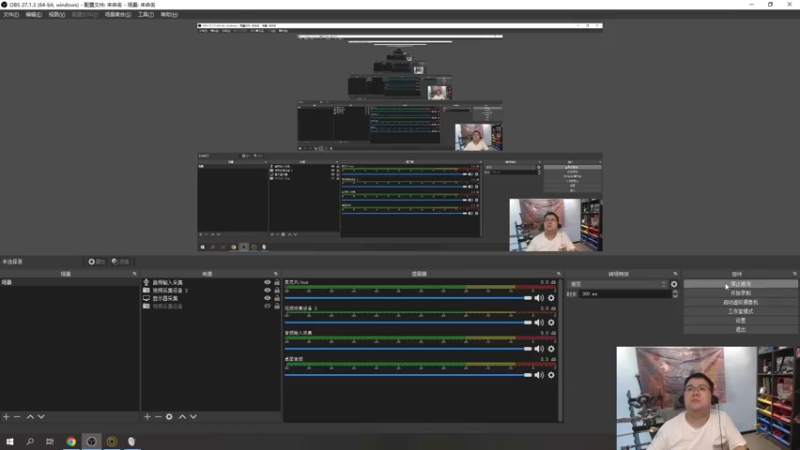800x450 pixels.
Task: Move scene up arrow in 场景 panel
Action: pos(30,417)
